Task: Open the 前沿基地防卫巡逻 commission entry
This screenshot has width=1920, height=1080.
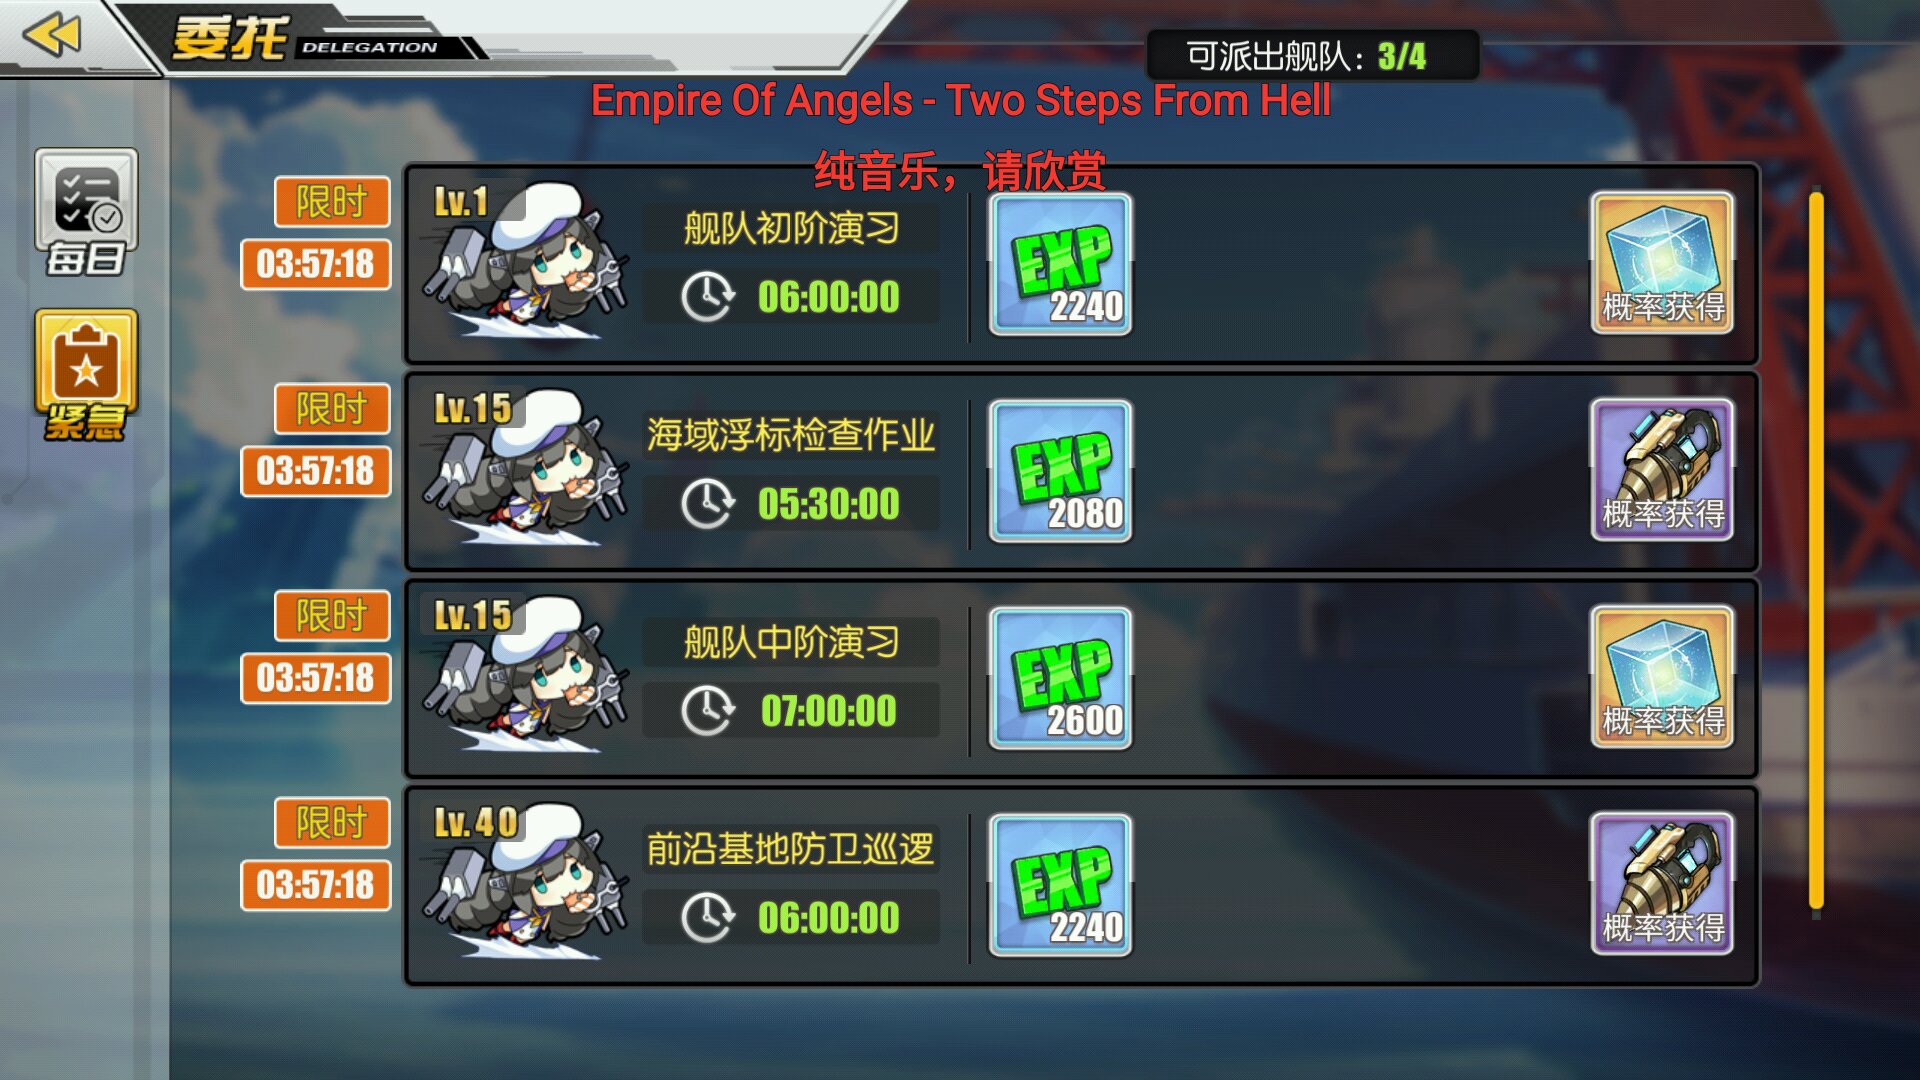Action: [x=1081, y=885]
